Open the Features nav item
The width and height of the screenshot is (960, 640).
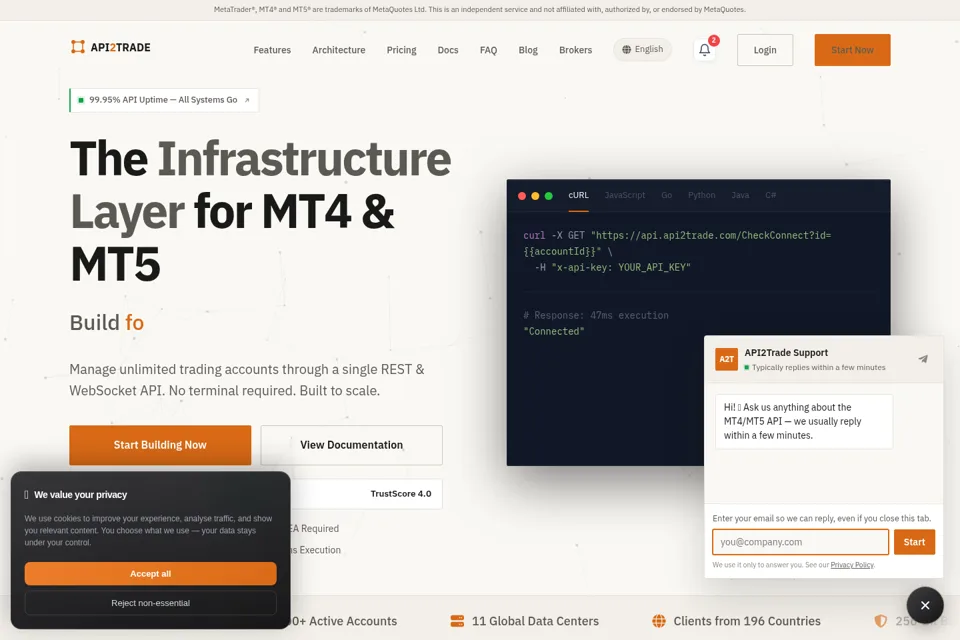(272, 50)
